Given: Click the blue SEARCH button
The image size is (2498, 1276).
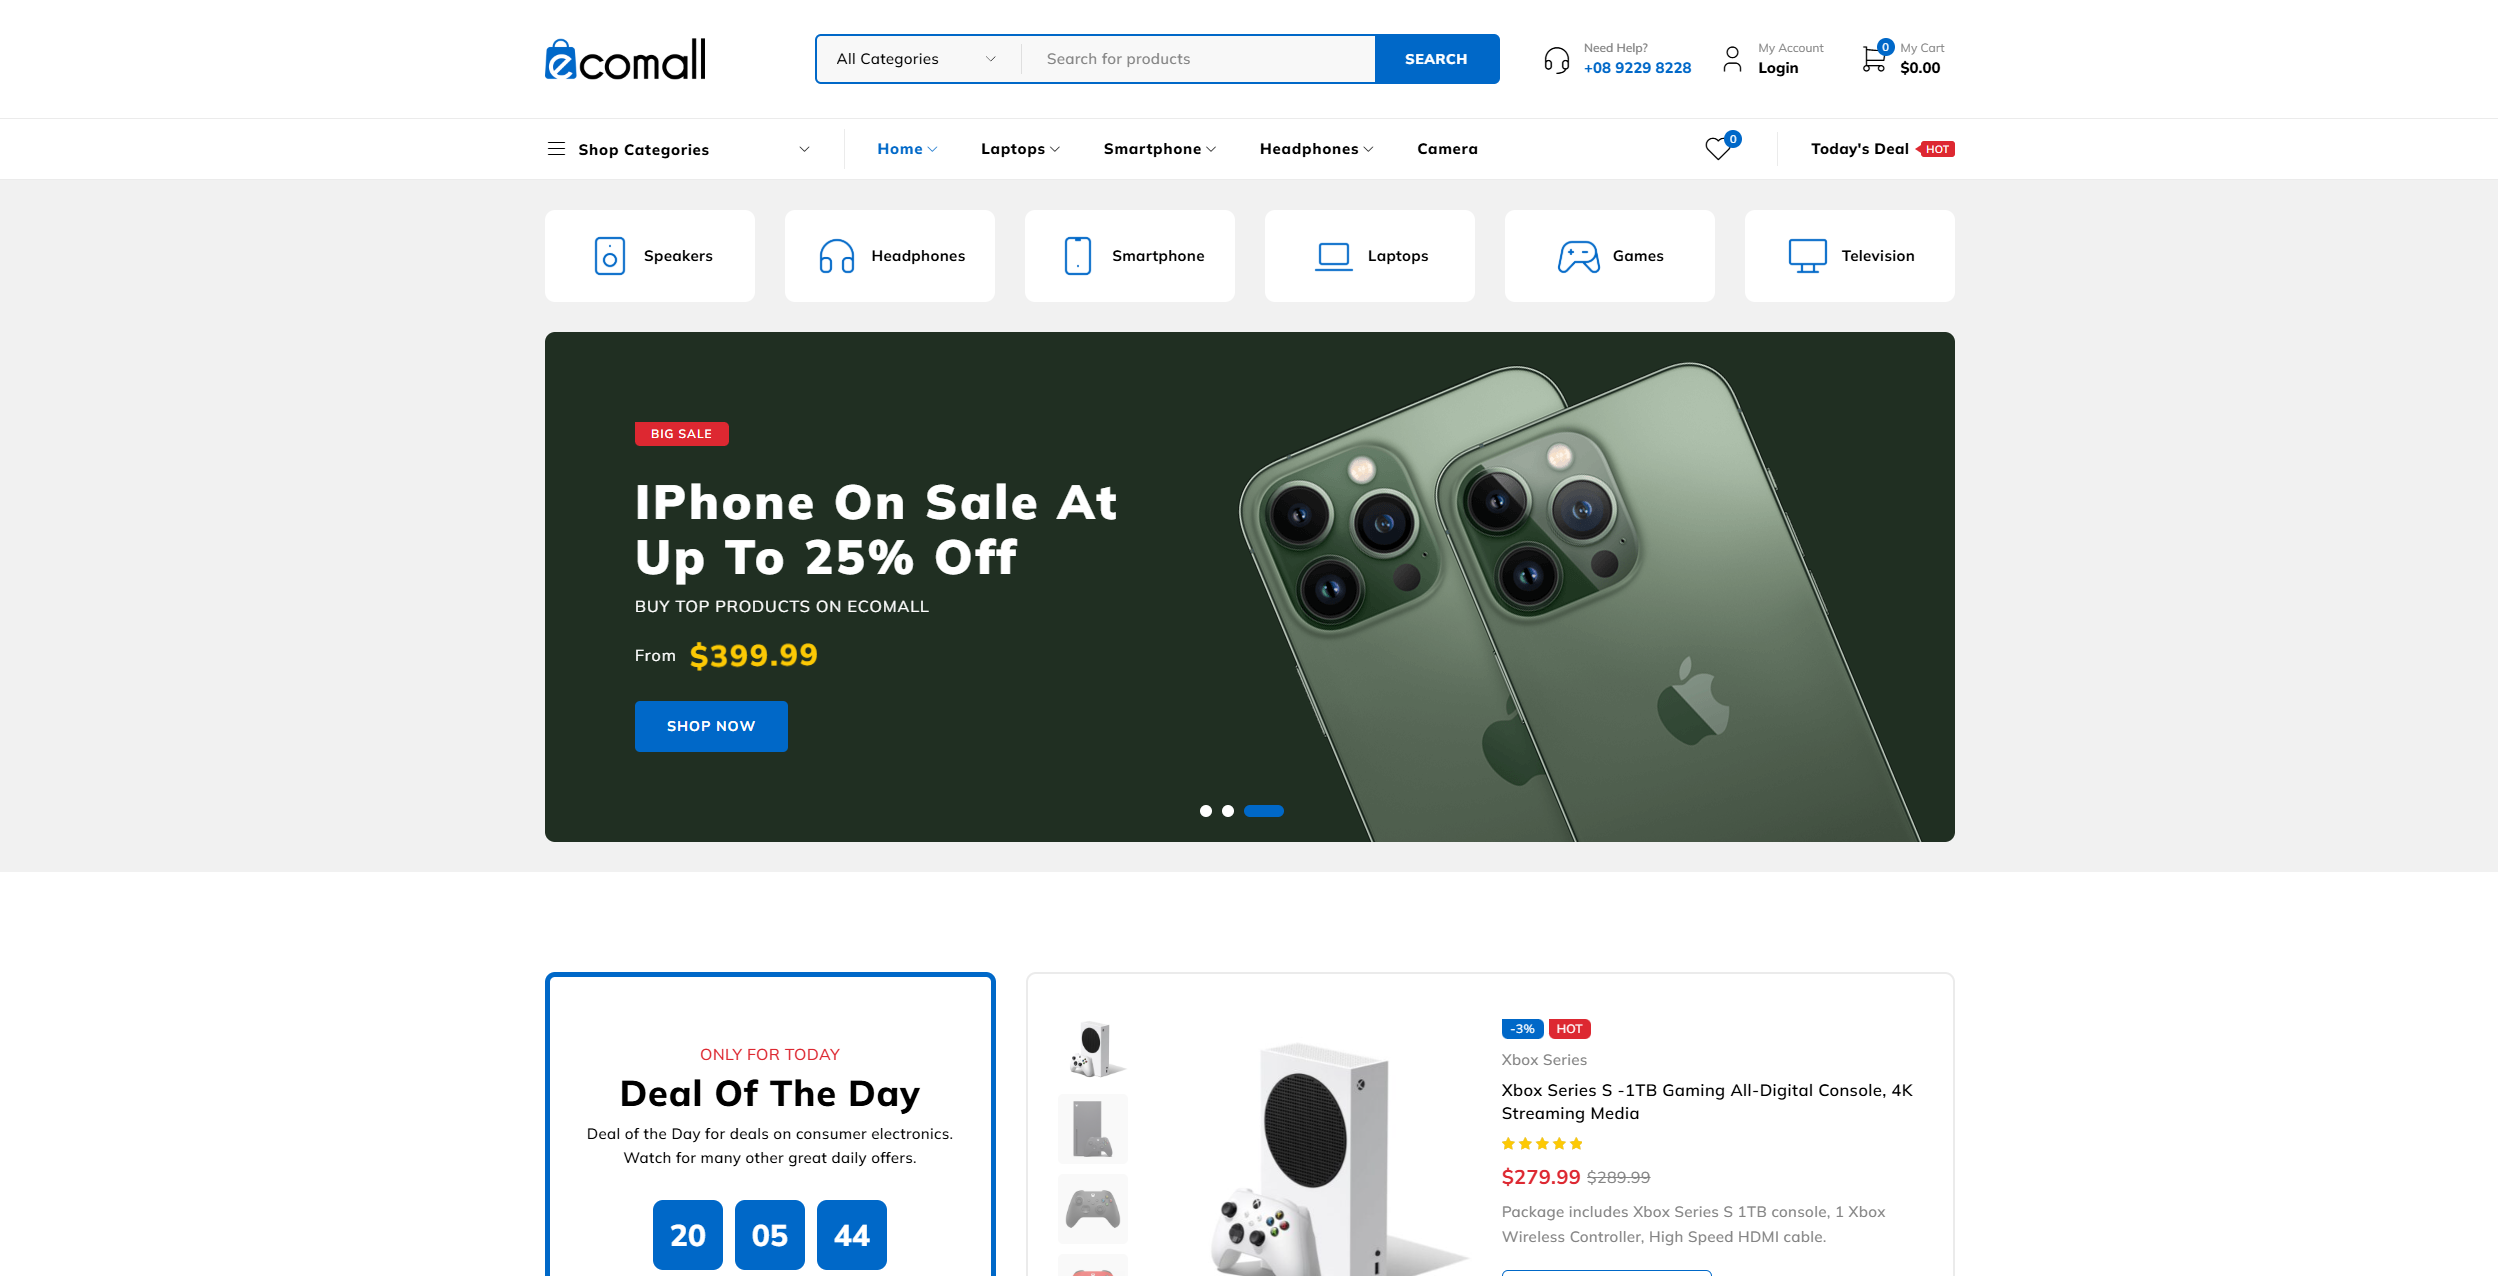Looking at the screenshot, I should point(1436,59).
